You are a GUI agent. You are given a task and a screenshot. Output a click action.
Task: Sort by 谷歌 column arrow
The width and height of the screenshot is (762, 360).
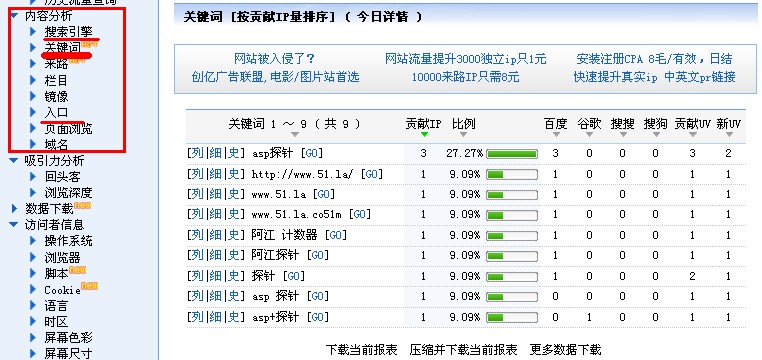(x=589, y=135)
